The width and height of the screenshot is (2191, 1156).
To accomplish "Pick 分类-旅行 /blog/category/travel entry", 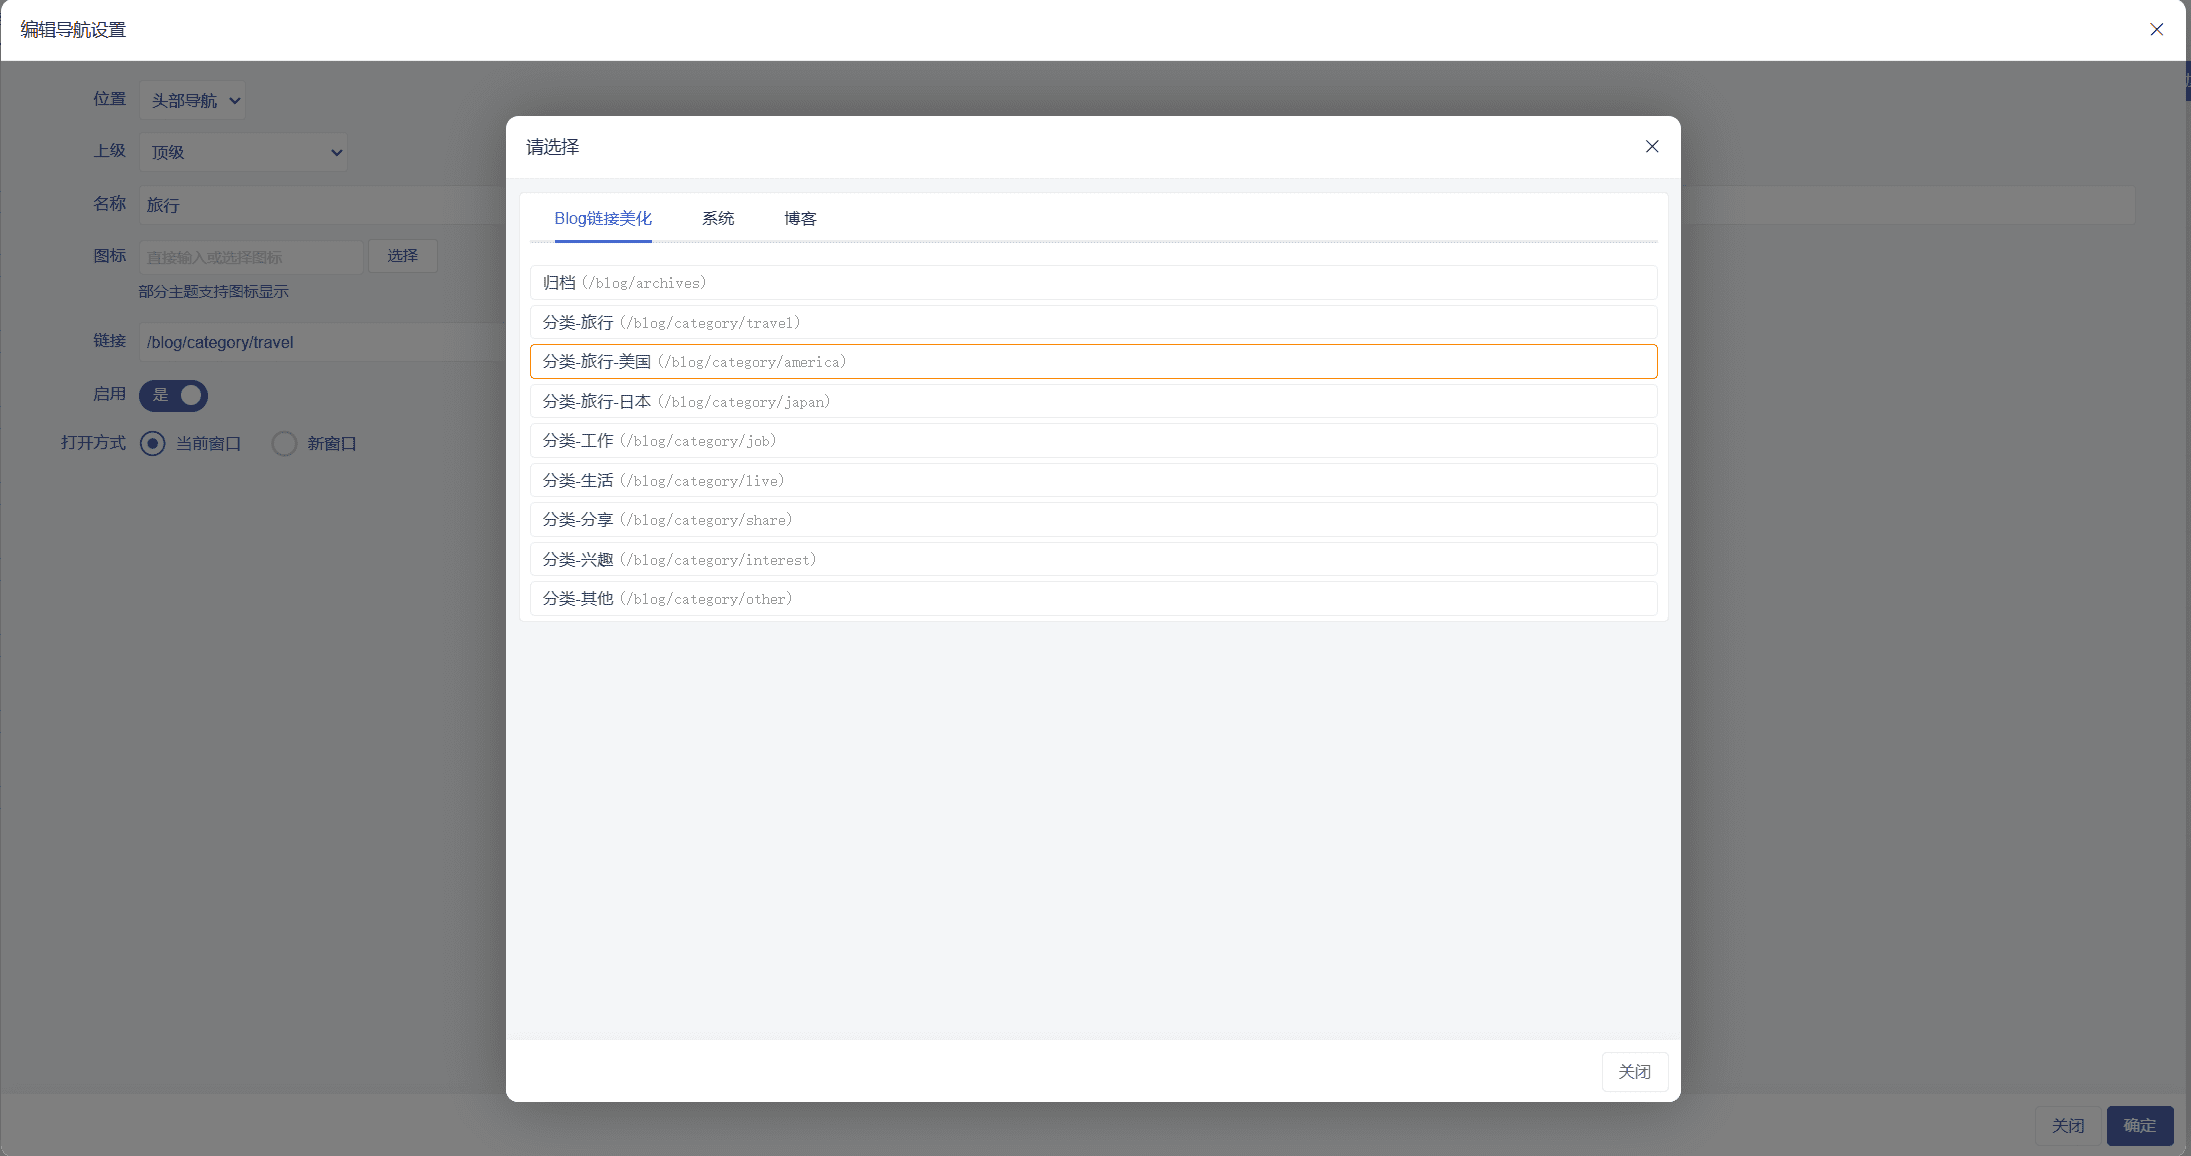I will tap(1093, 322).
